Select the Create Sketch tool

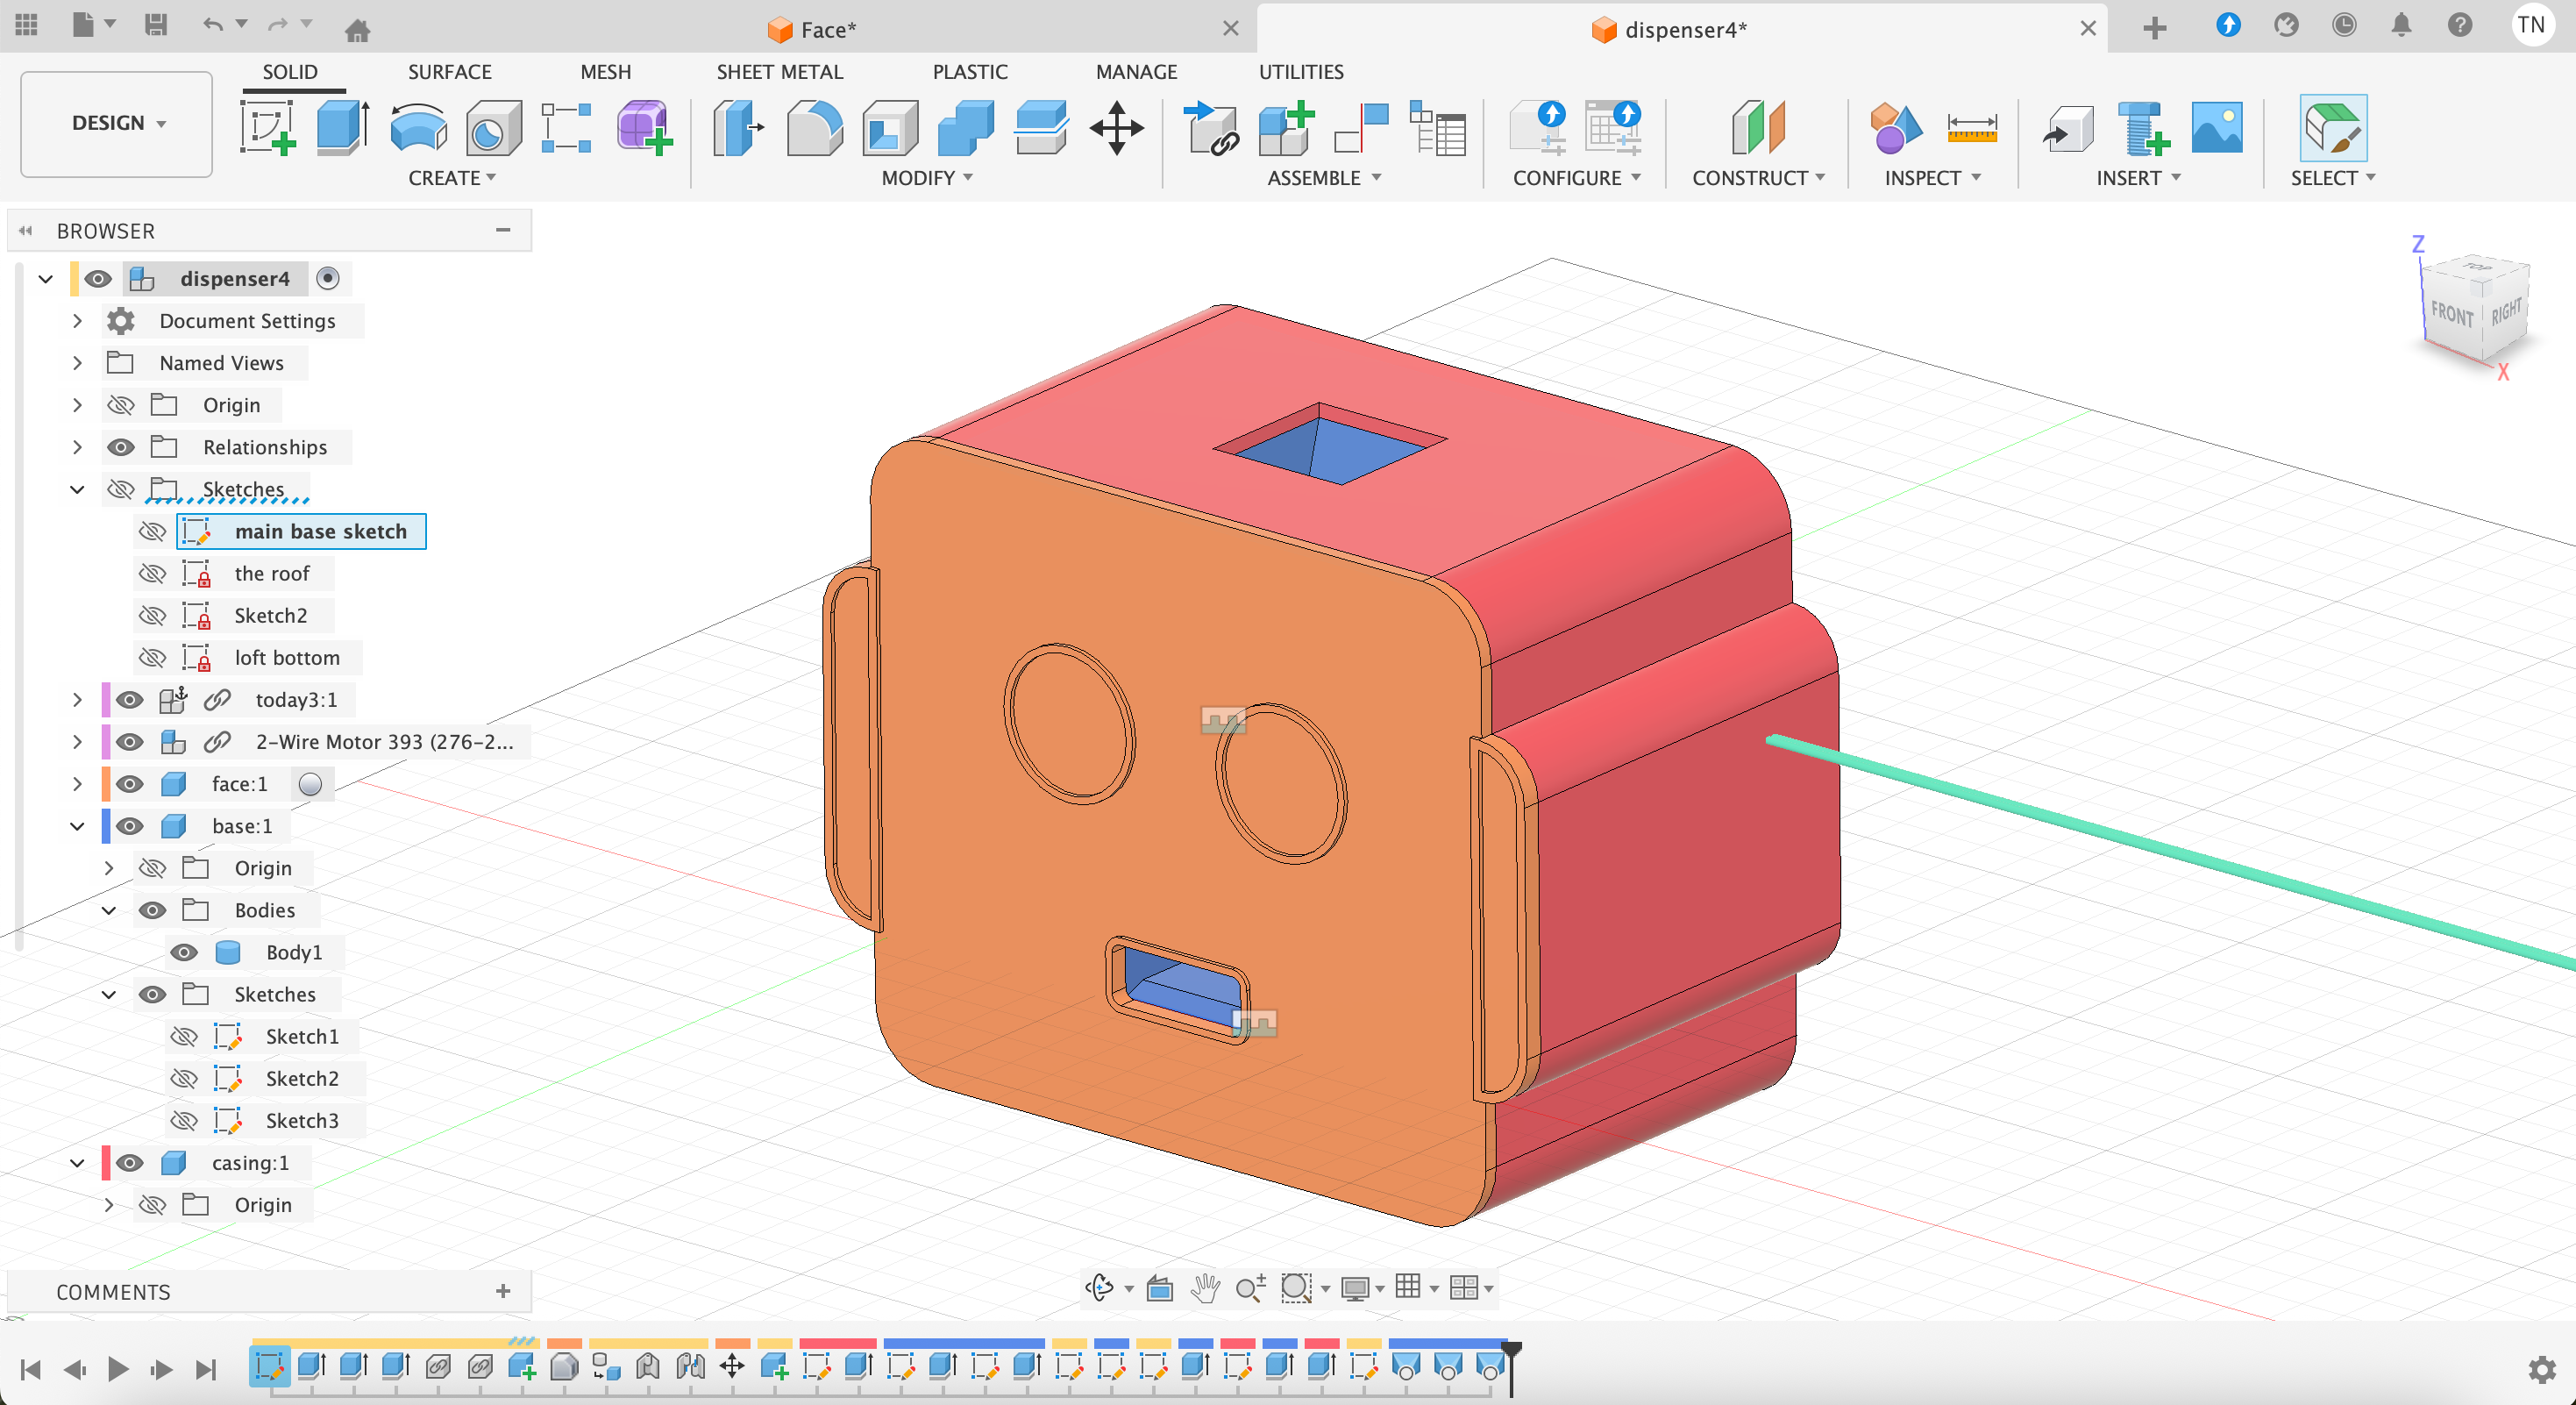tap(267, 128)
